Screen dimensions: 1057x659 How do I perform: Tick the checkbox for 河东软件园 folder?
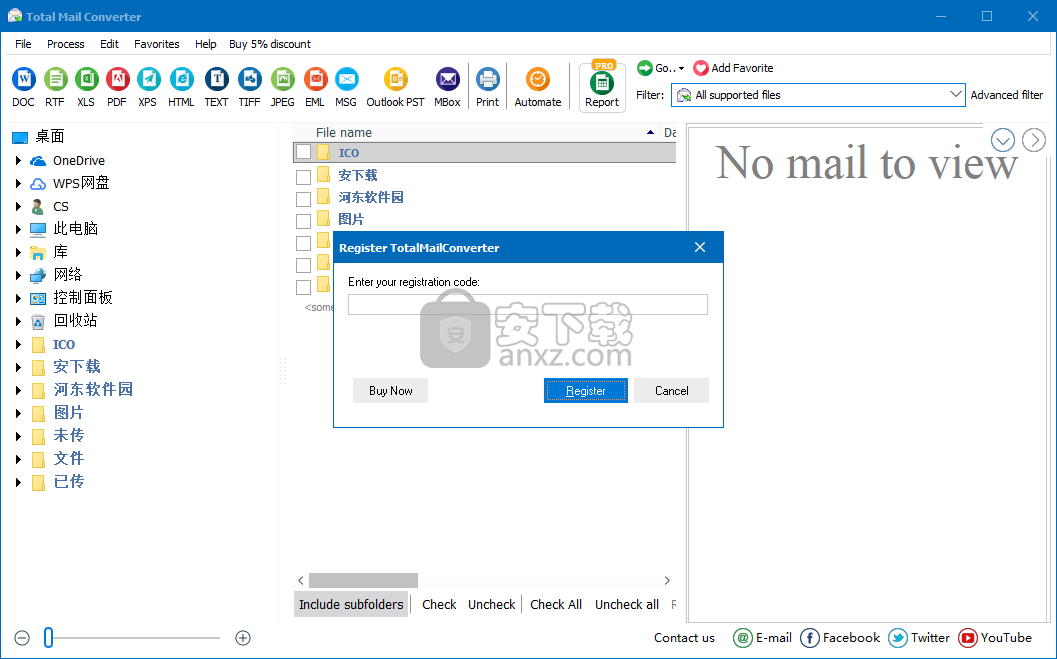coord(303,199)
